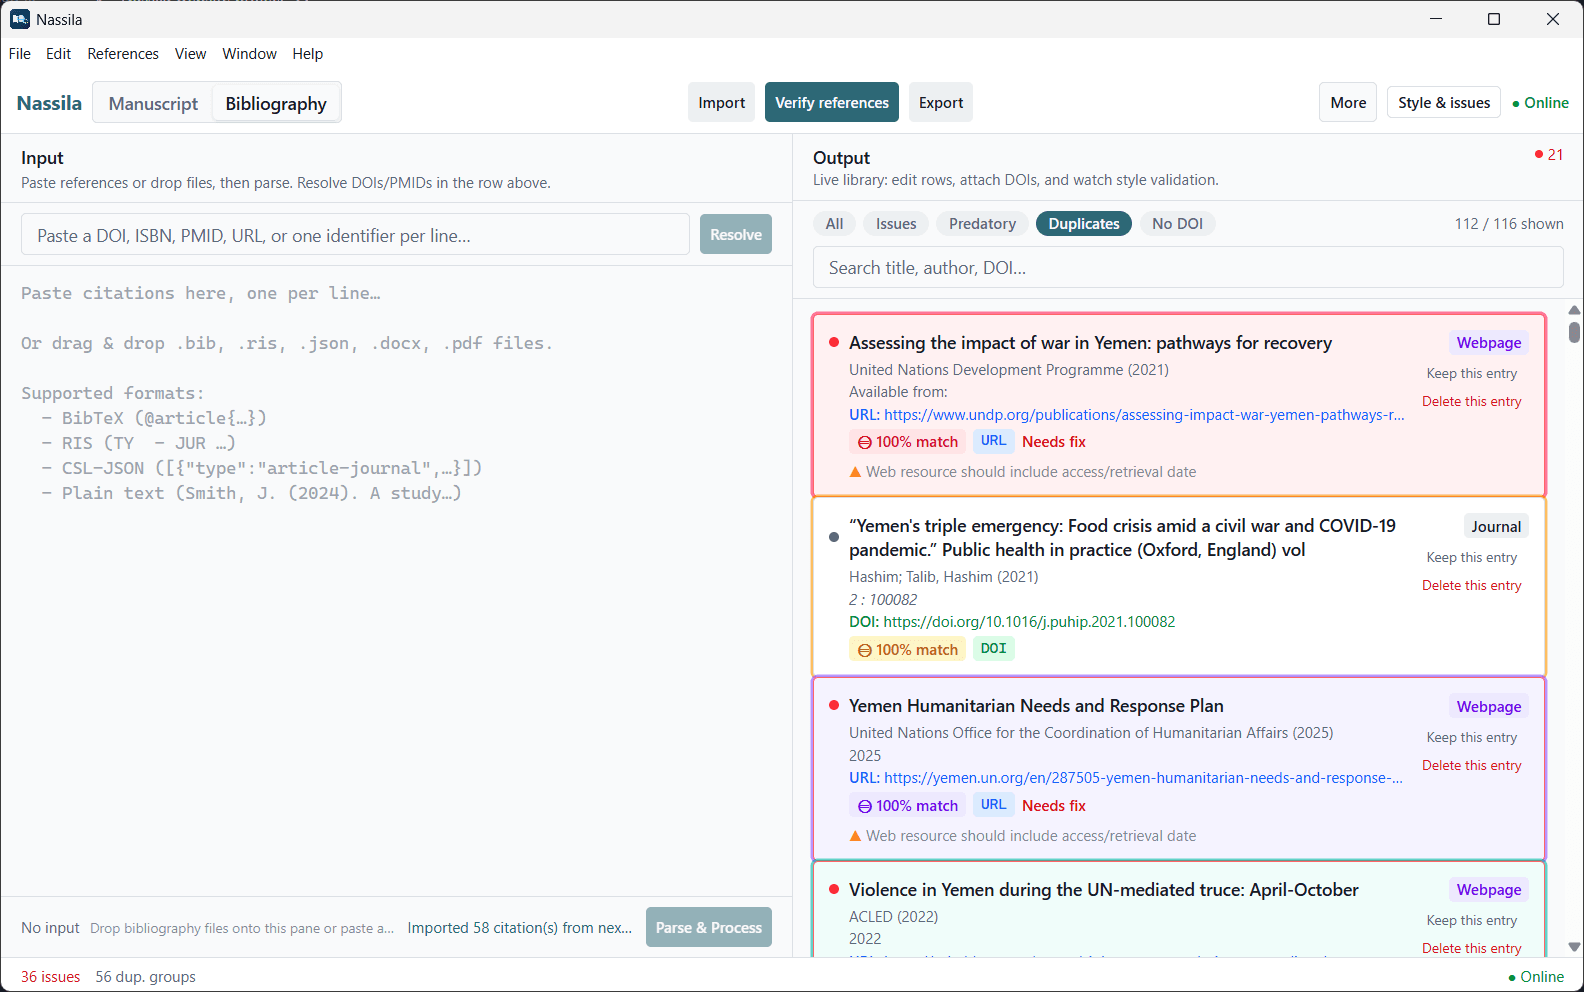Delete the Yemen's triple emergency entry
Viewport: 1584px width, 992px height.
pos(1472,585)
